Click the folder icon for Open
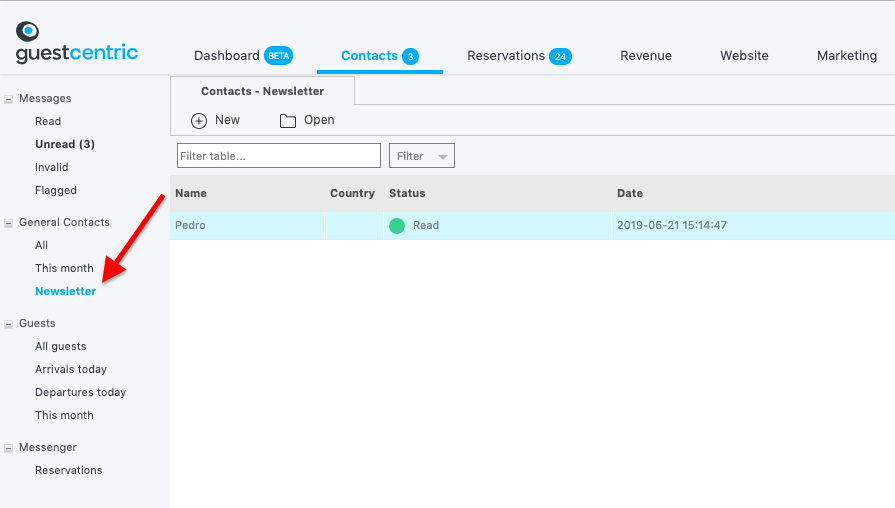 point(288,120)
